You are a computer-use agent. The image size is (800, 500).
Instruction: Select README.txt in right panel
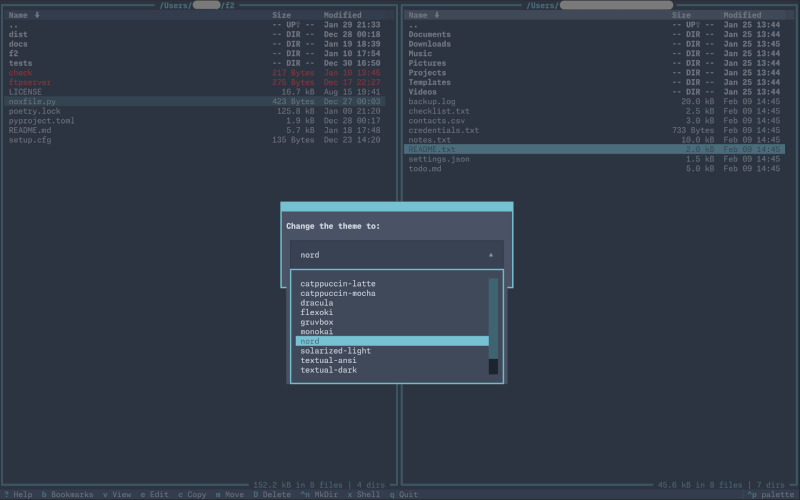click(594, 149)
